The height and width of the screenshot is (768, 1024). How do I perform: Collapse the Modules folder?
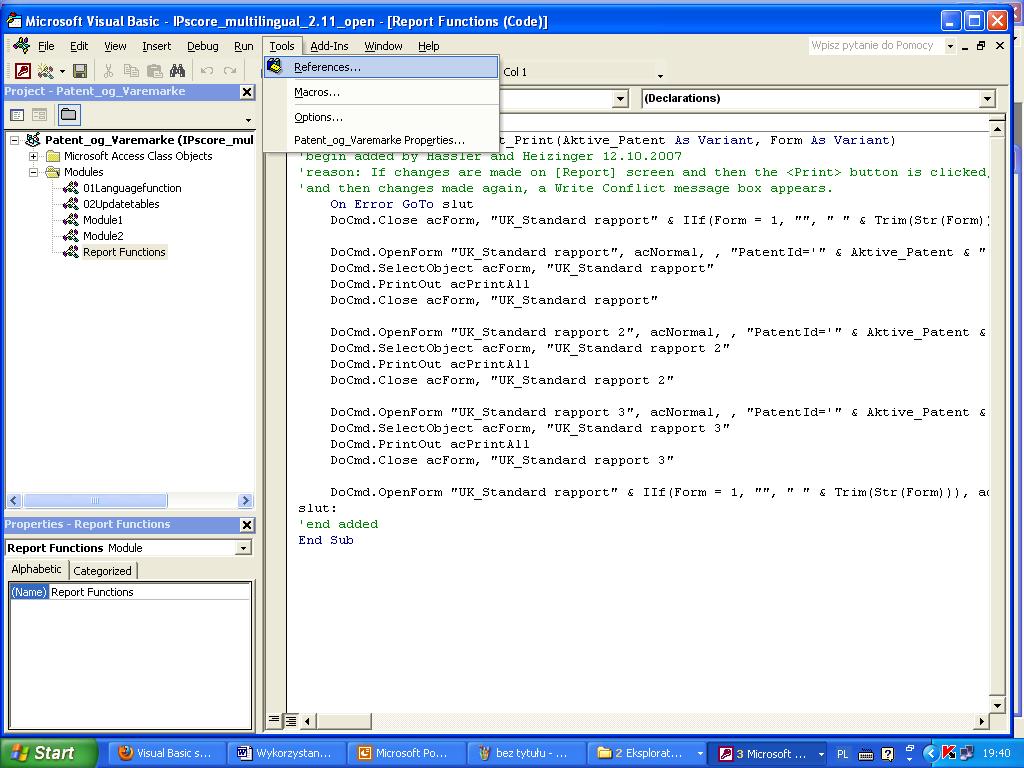click(33, 172)
